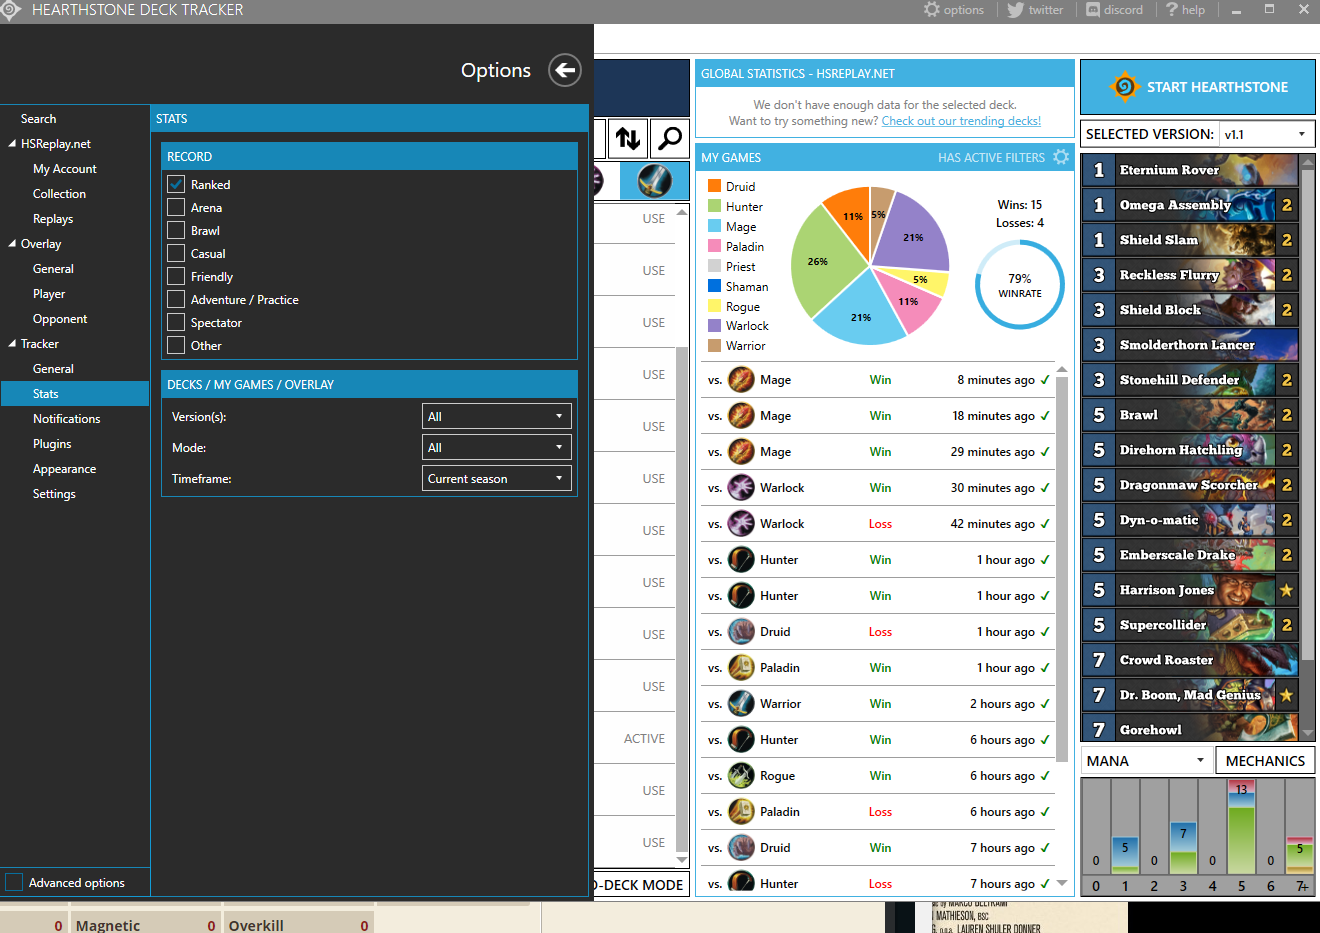Enable Advanced options checkbox
The height and width of the screenshot is (933, 1320).
click(x=14, y=882)
